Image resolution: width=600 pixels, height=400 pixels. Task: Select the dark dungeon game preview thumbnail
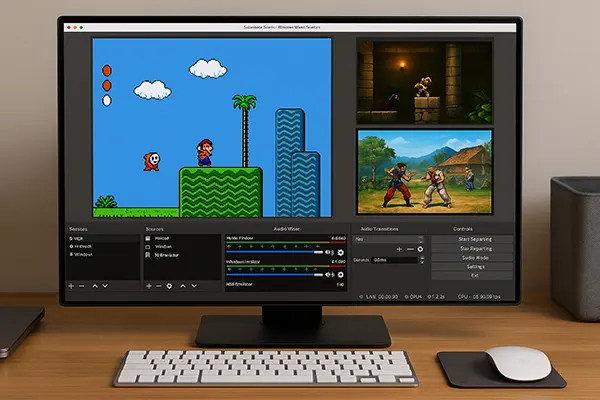click(425, 82)
